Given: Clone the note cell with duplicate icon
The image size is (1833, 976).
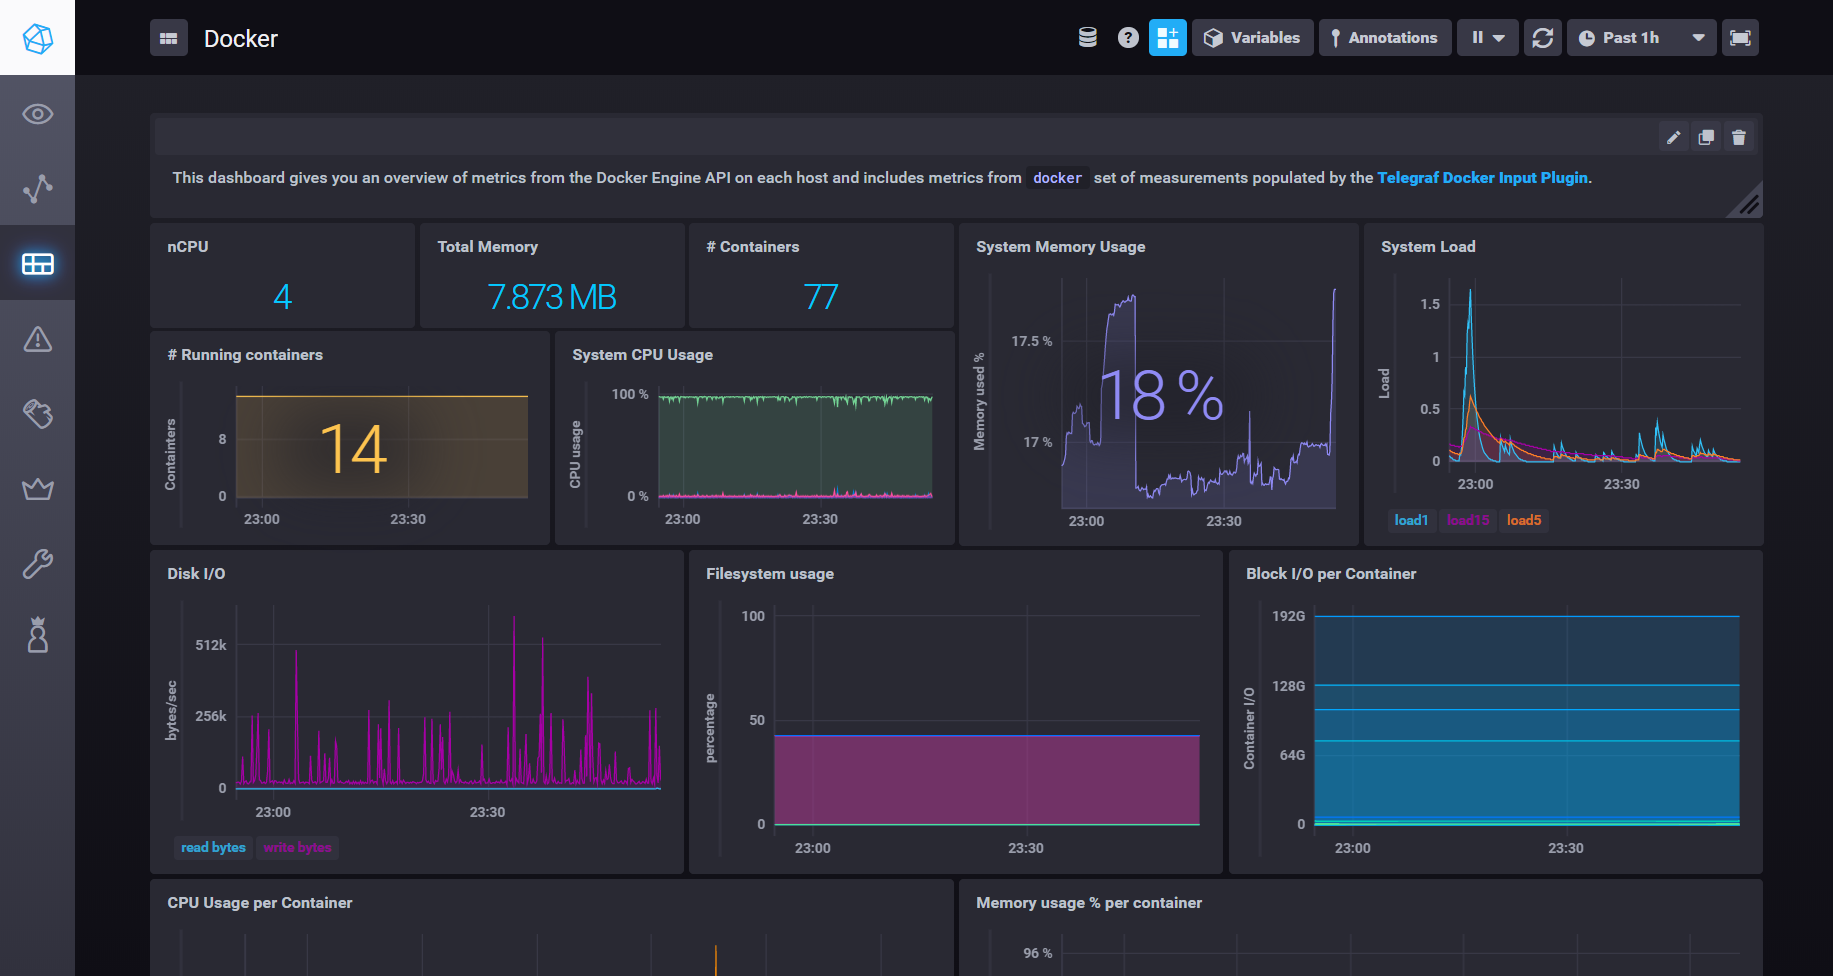Looking at the screenshot, I should 1706,137.
